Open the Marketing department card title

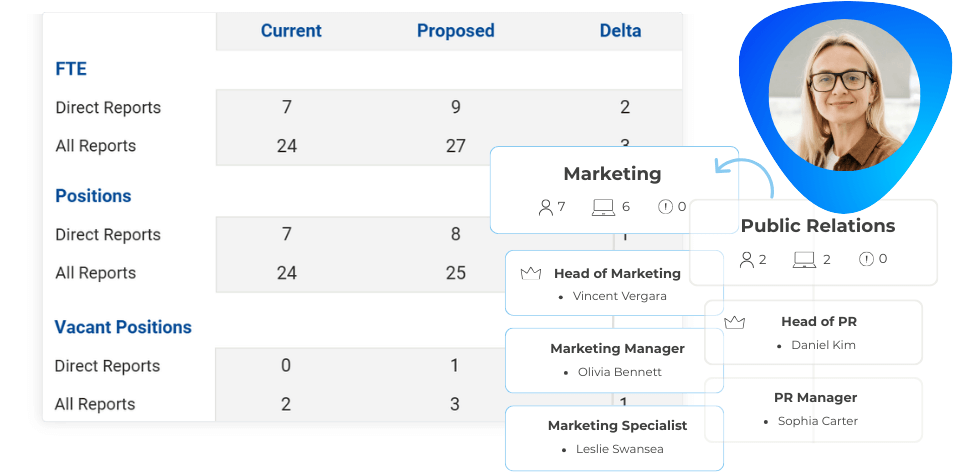pyautogui.click(x=612, y=174)
